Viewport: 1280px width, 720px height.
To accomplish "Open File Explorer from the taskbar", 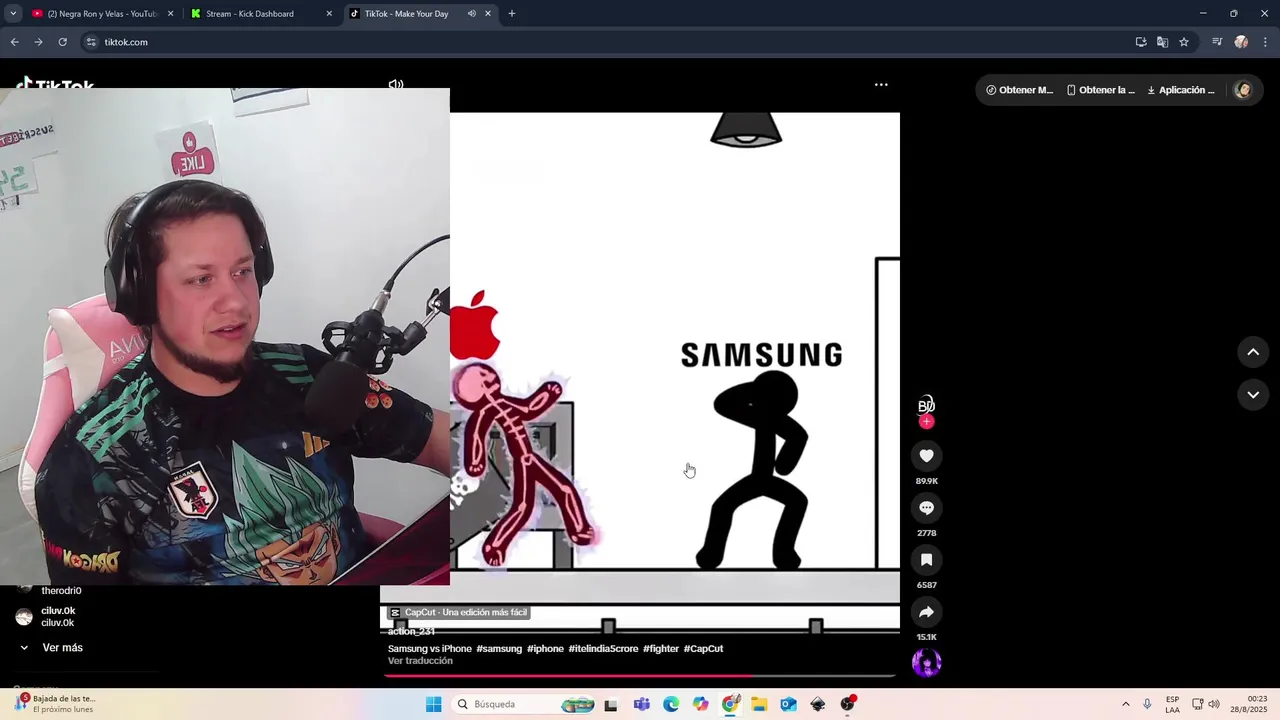I will 759,704.
